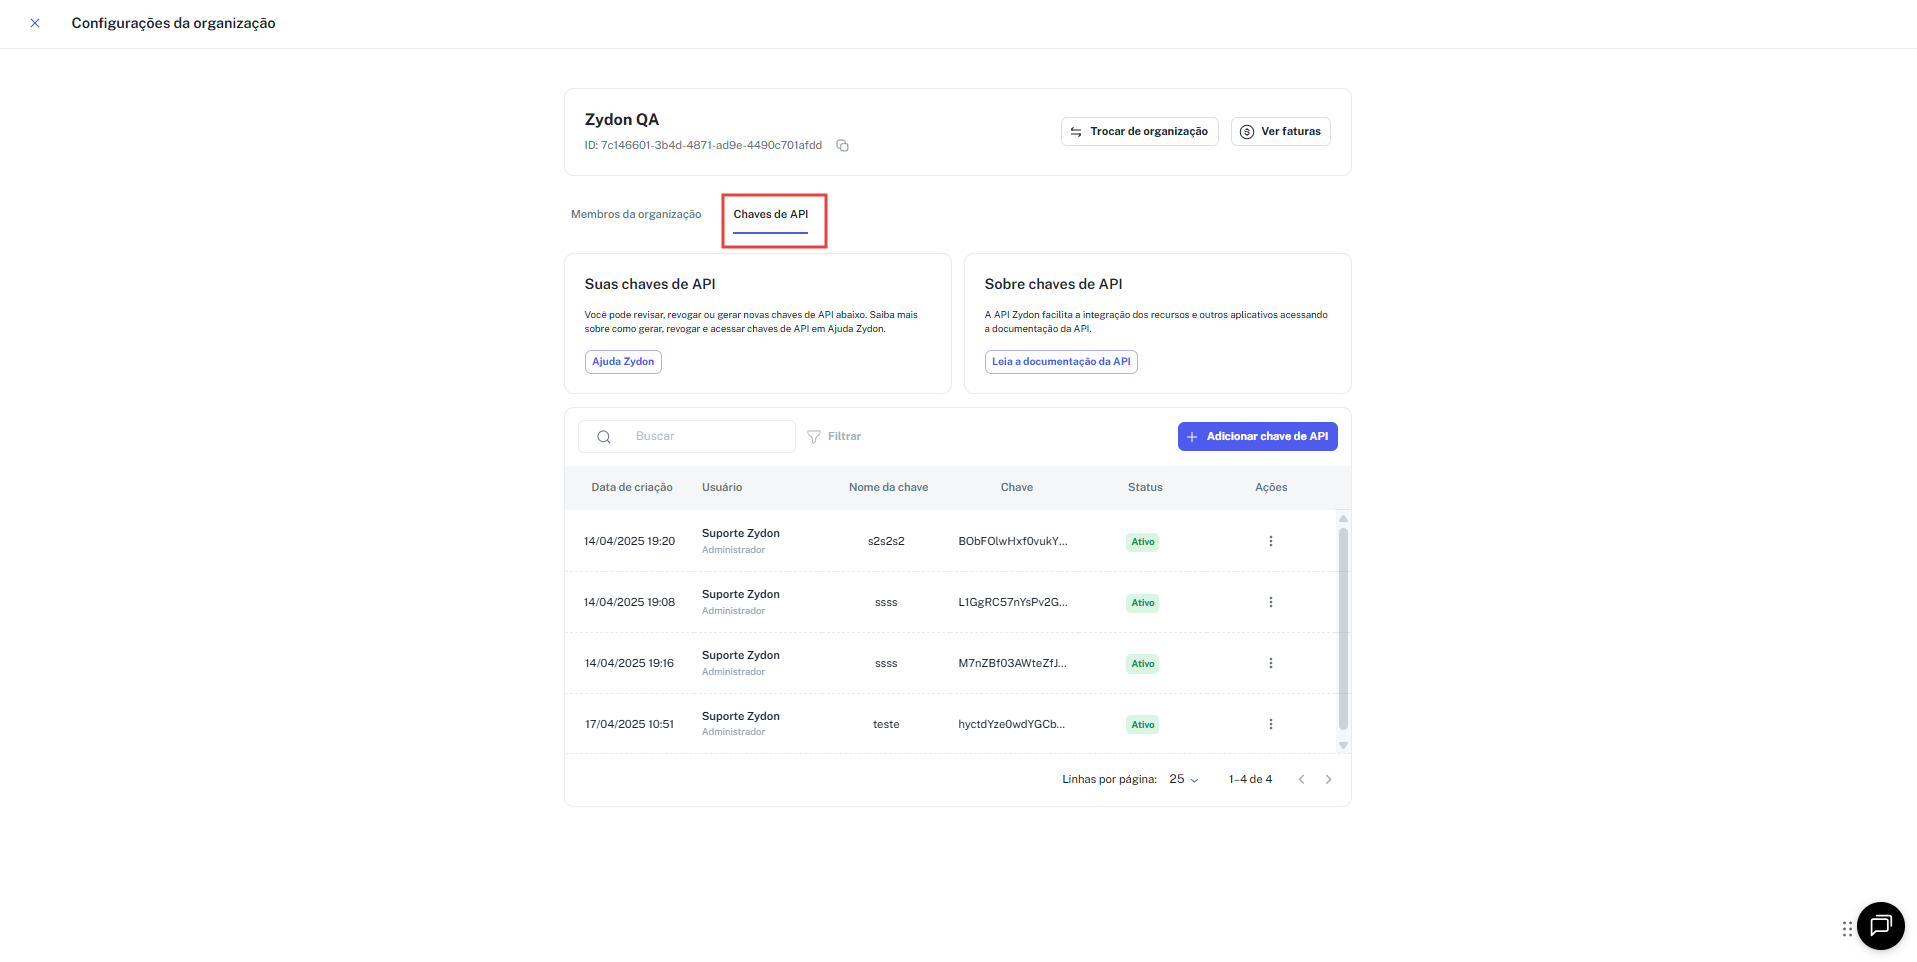Click the key value BObFOlwHxf0vukY...
Viewport: 1917px width, 962px height.
point(1012,542)
